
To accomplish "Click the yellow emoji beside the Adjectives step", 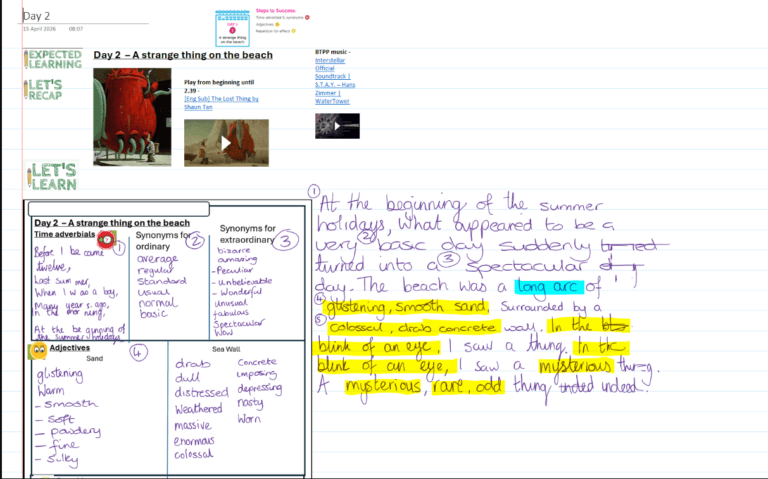I will [x=277, y=24].
